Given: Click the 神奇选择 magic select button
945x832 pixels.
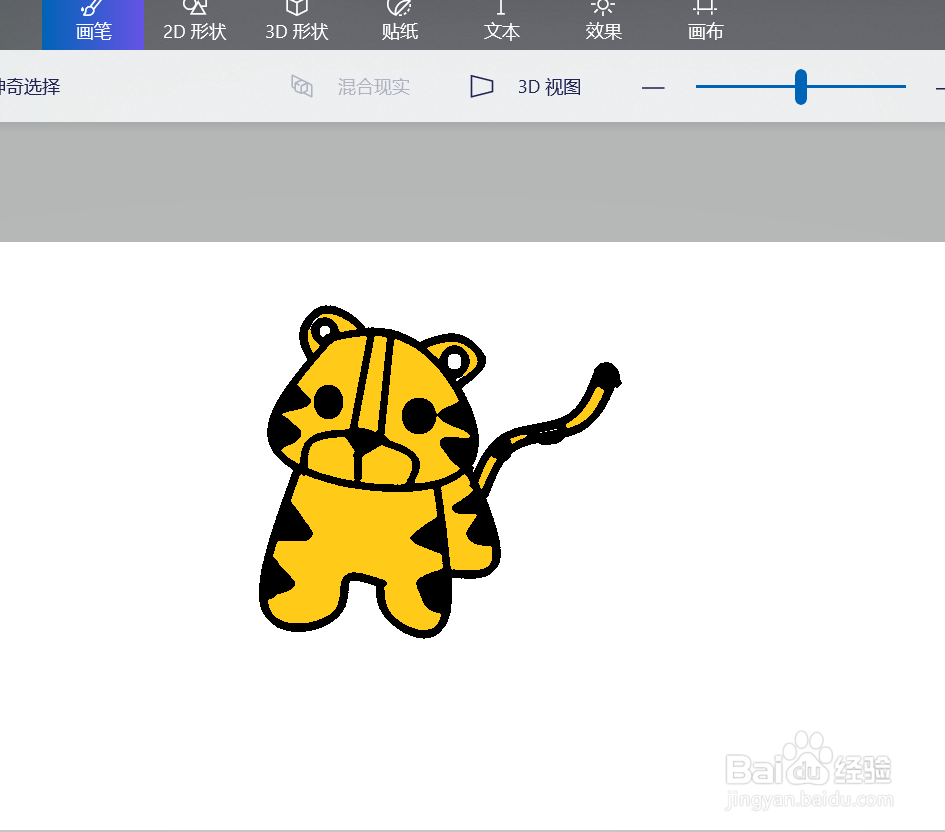Looking at the screenshot, I should (30, 87).
